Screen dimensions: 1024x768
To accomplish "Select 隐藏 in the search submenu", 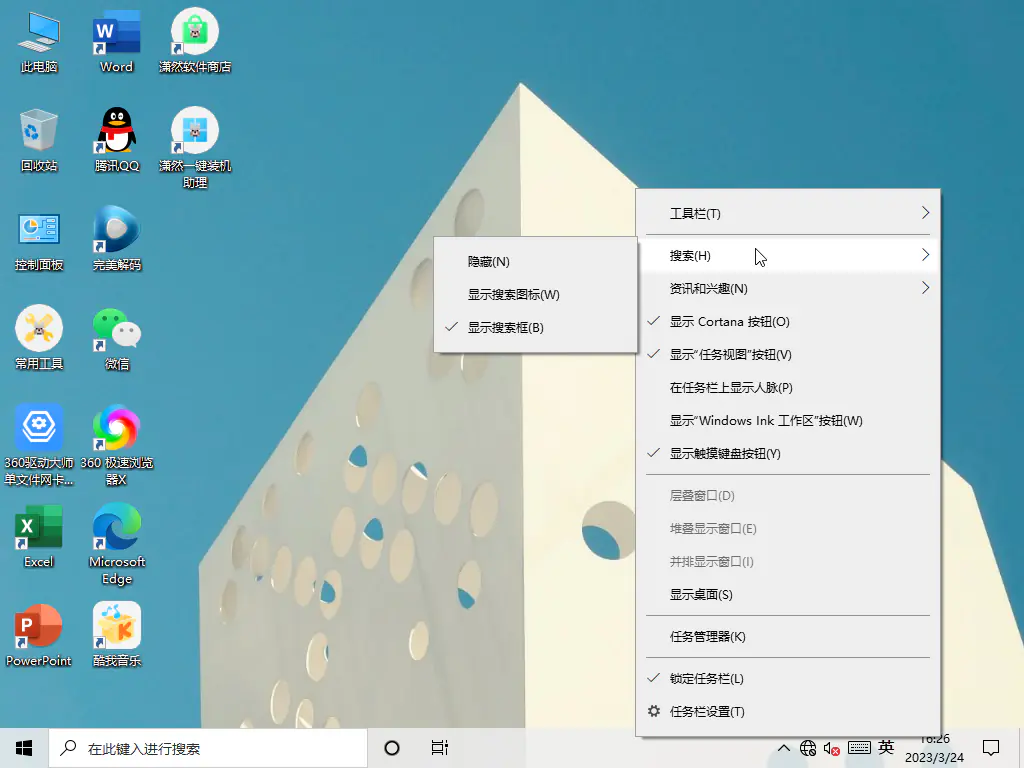I will (489, 262).
